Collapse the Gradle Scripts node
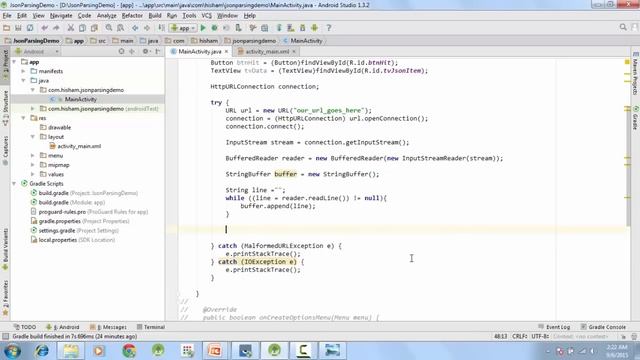This screenshot has height=360, width=640. point(14,184)
